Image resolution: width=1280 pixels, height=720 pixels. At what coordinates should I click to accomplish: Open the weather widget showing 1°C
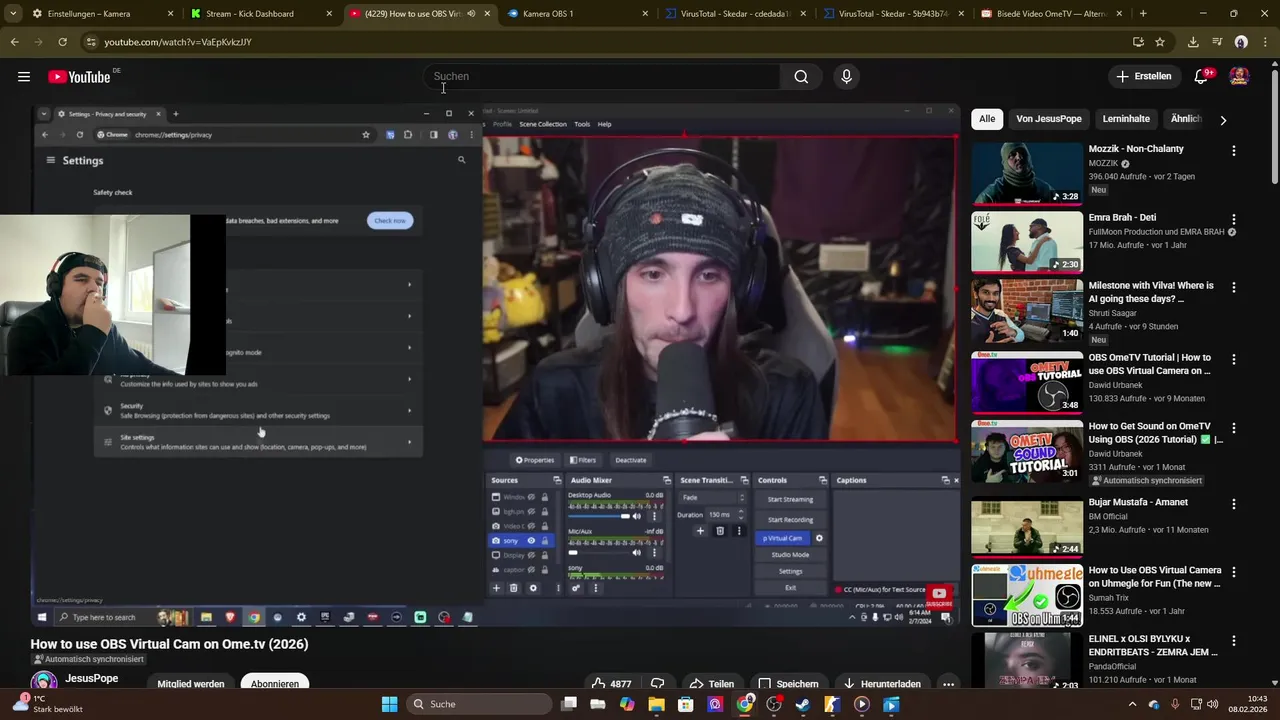tap(48, 704)
